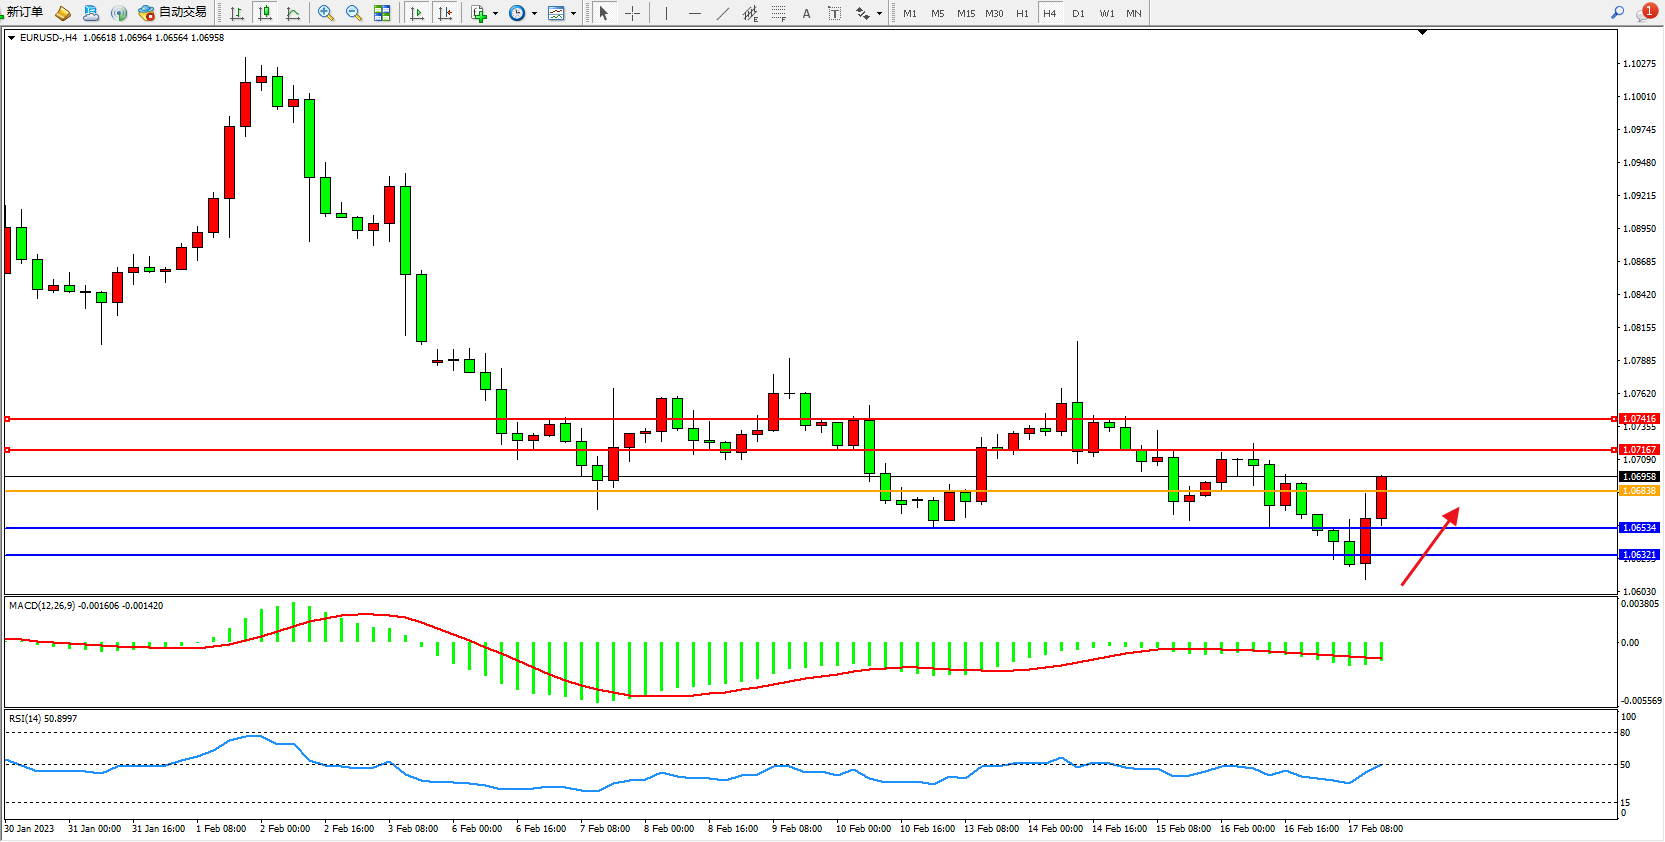The width and height of the screenshot is (1665, 842).
Task: Select the Fibonacci retracement tool
Action: point(779,13)
